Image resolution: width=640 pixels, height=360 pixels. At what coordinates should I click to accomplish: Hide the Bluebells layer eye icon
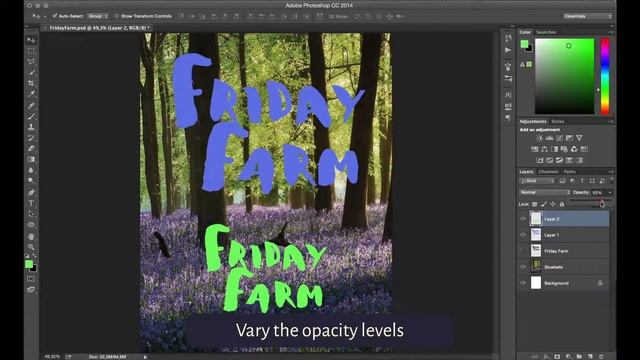pos(523,267)
